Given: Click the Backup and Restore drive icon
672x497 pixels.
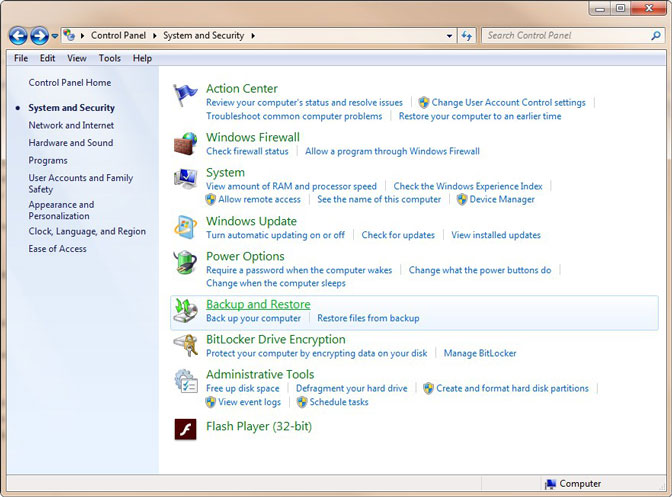Looking at the screenshot, I should click(x=185, y=311).
